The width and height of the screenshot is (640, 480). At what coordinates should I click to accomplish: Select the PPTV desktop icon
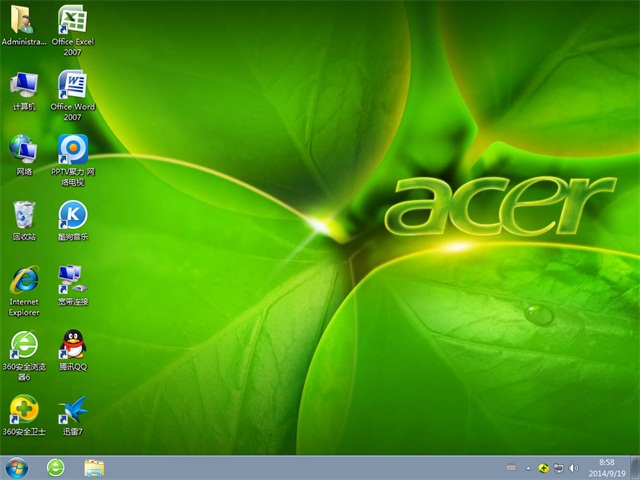click(72, 150)
